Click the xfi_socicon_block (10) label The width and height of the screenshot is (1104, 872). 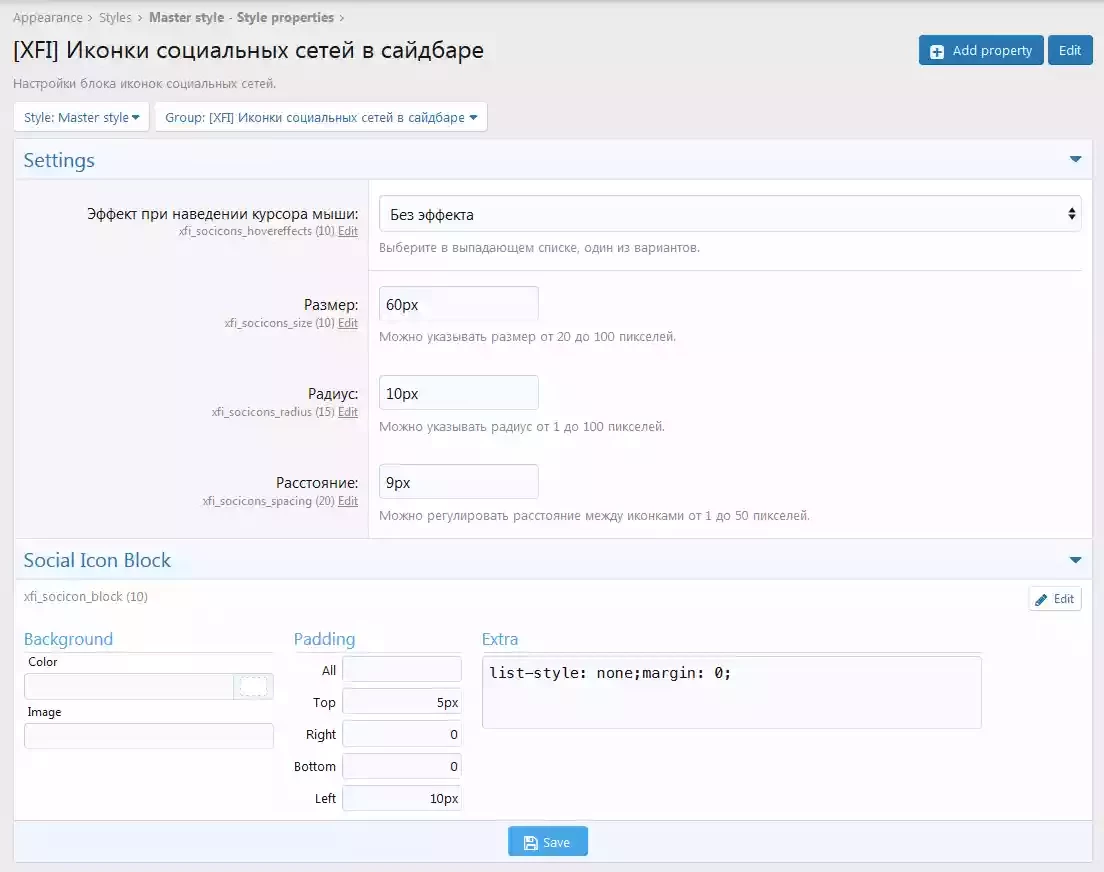86,597
